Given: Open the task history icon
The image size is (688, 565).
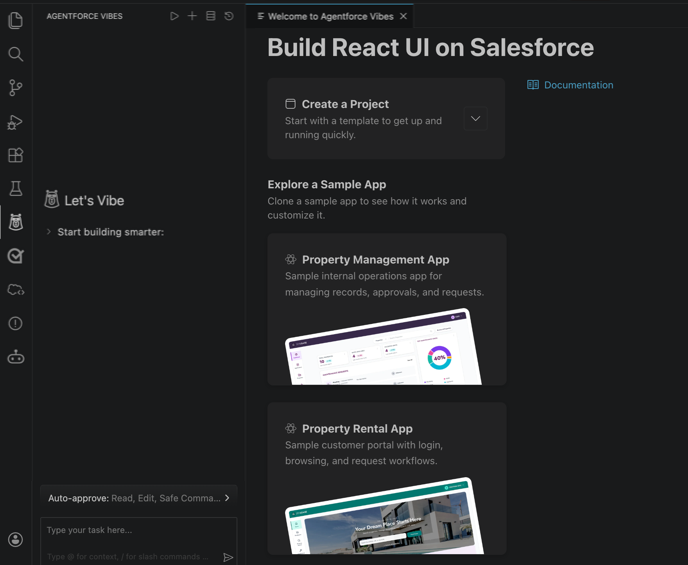Looking at the screenshot, I should tap(229, 16).
